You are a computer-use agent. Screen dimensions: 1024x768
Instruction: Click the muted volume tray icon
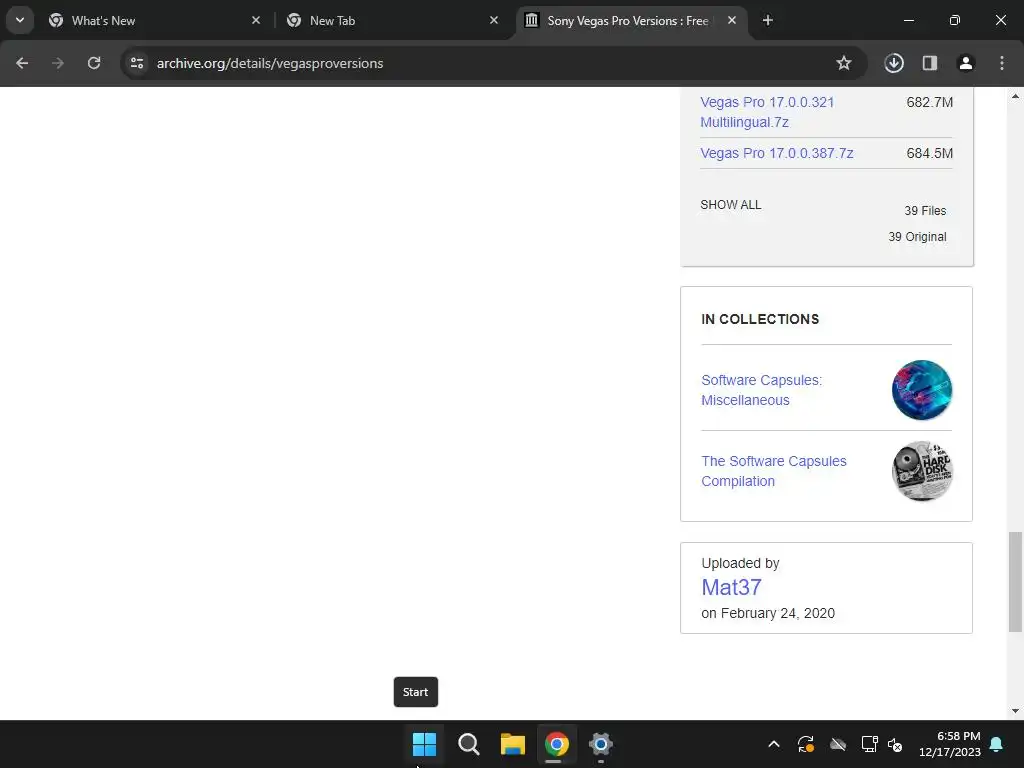click(x=895, y=744)
